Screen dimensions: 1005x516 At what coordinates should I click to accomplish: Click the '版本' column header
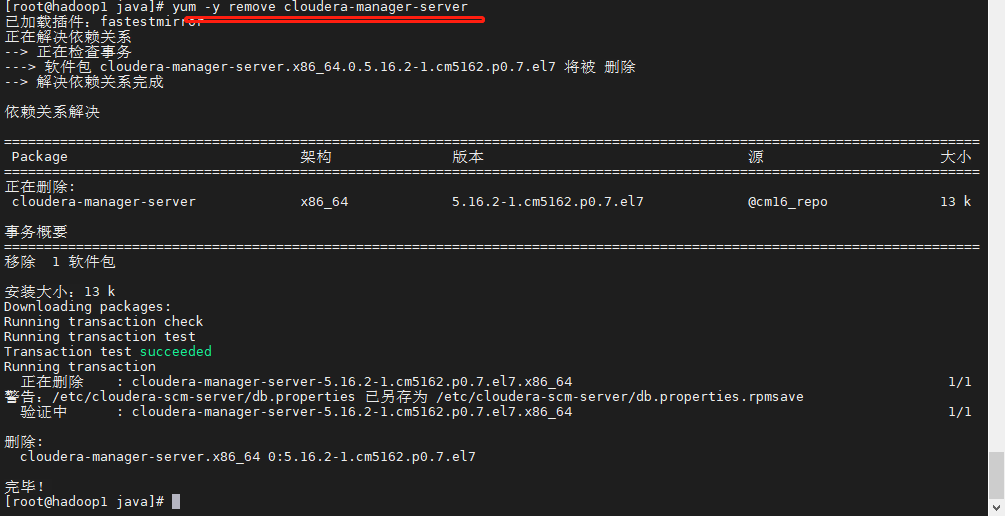(468, 156)
